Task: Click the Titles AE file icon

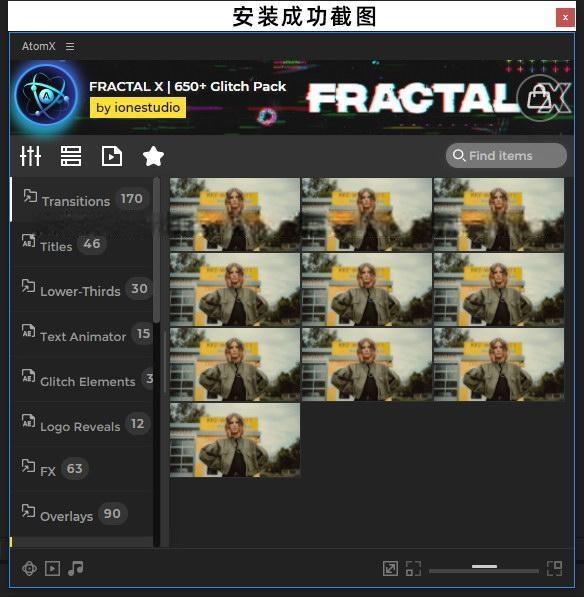Action: coord(29,241)
